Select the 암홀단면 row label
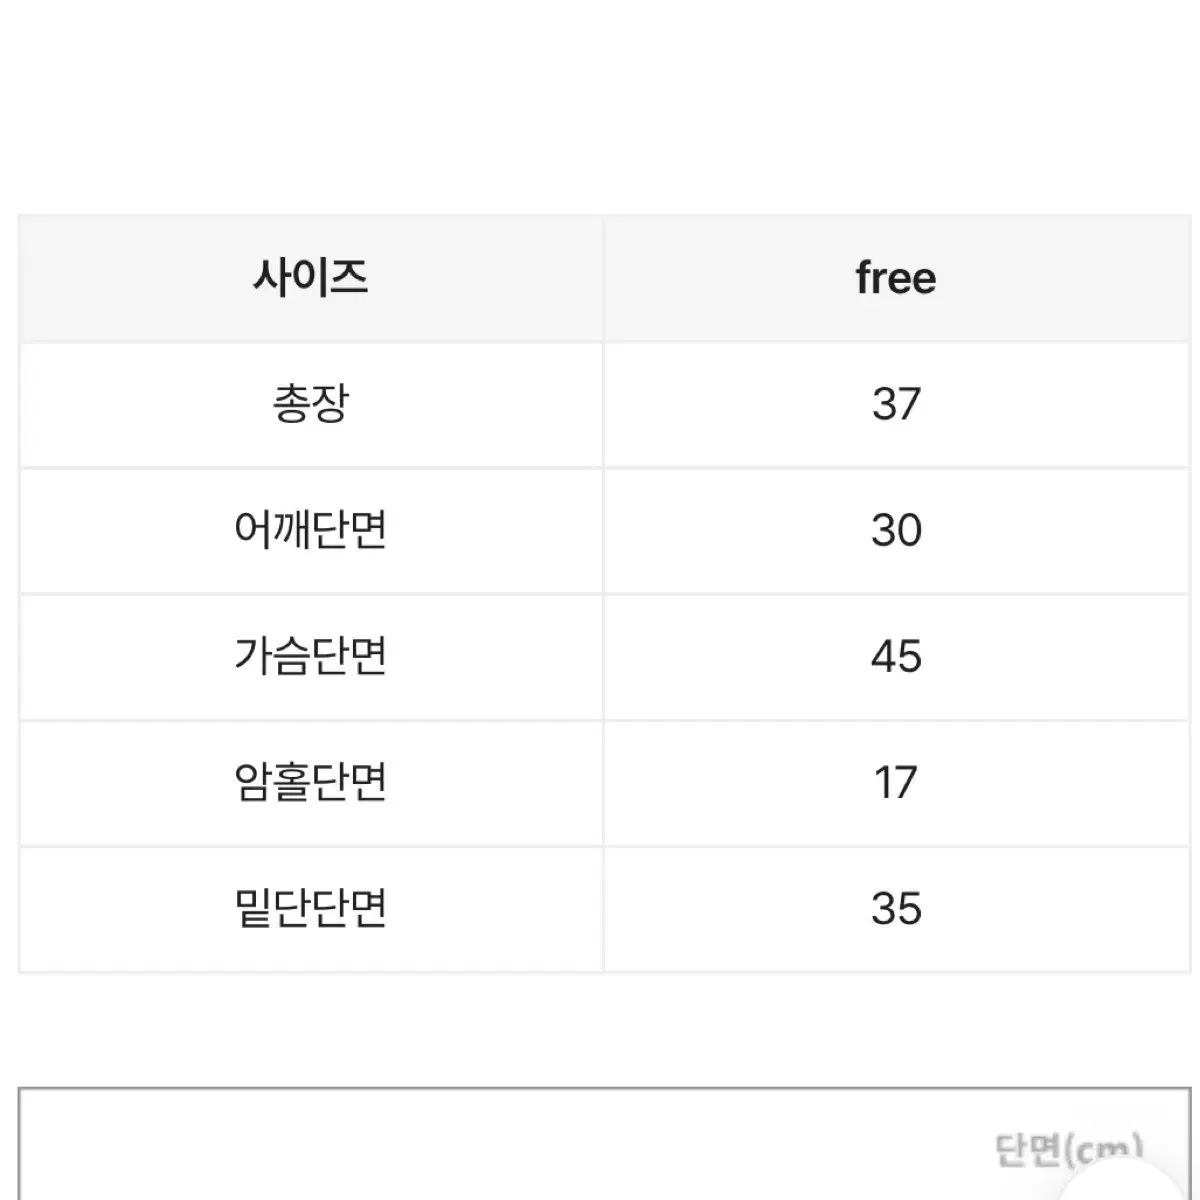 [x=311, y=783]
